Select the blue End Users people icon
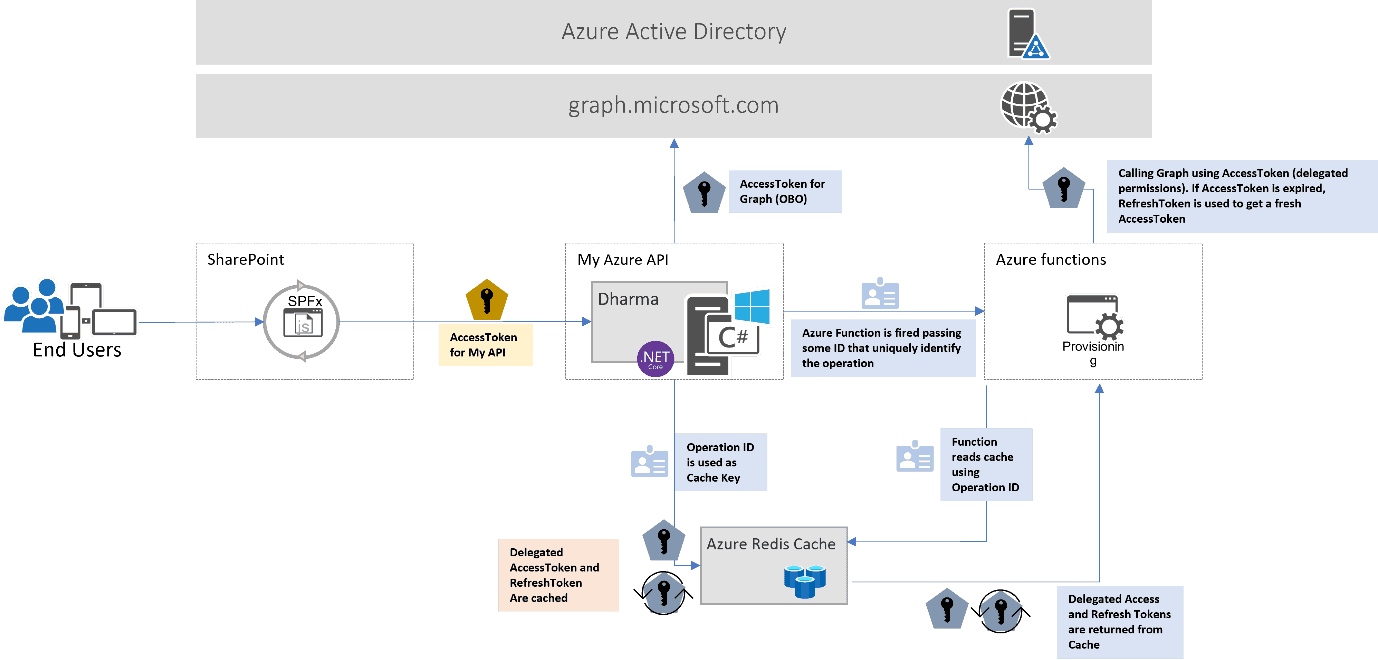Screen dimensions: 1378x660 coord(34,304)
